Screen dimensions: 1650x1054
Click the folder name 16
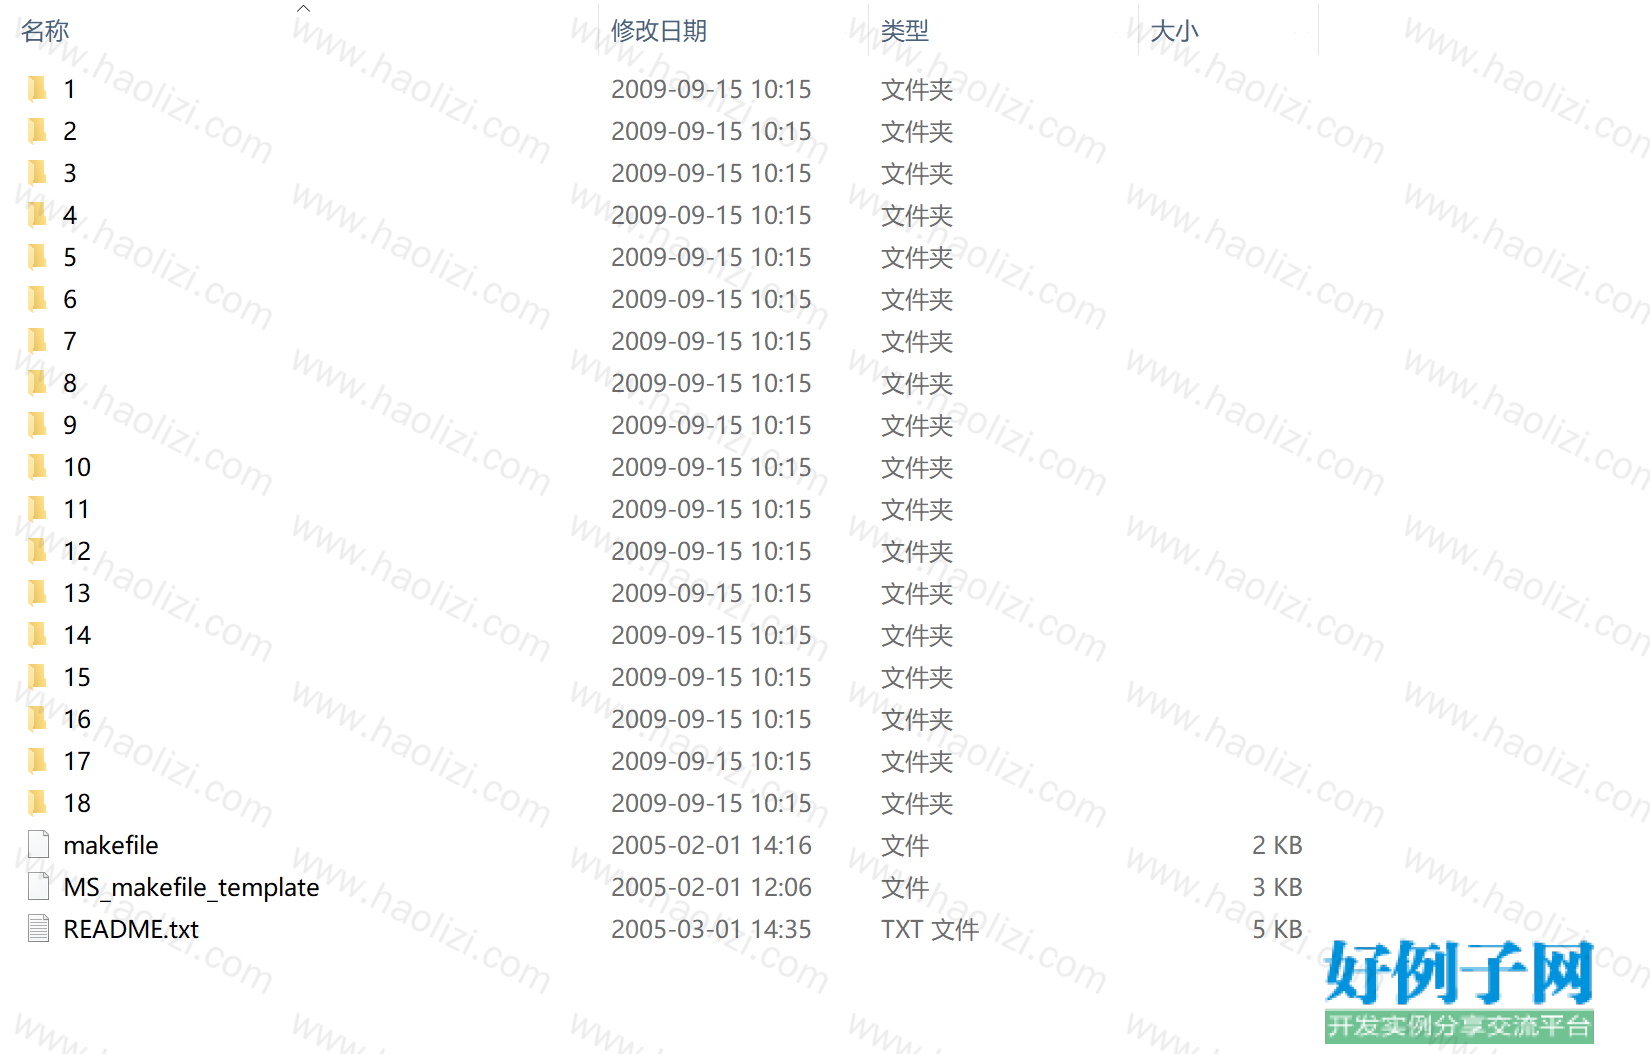point(77,719)
